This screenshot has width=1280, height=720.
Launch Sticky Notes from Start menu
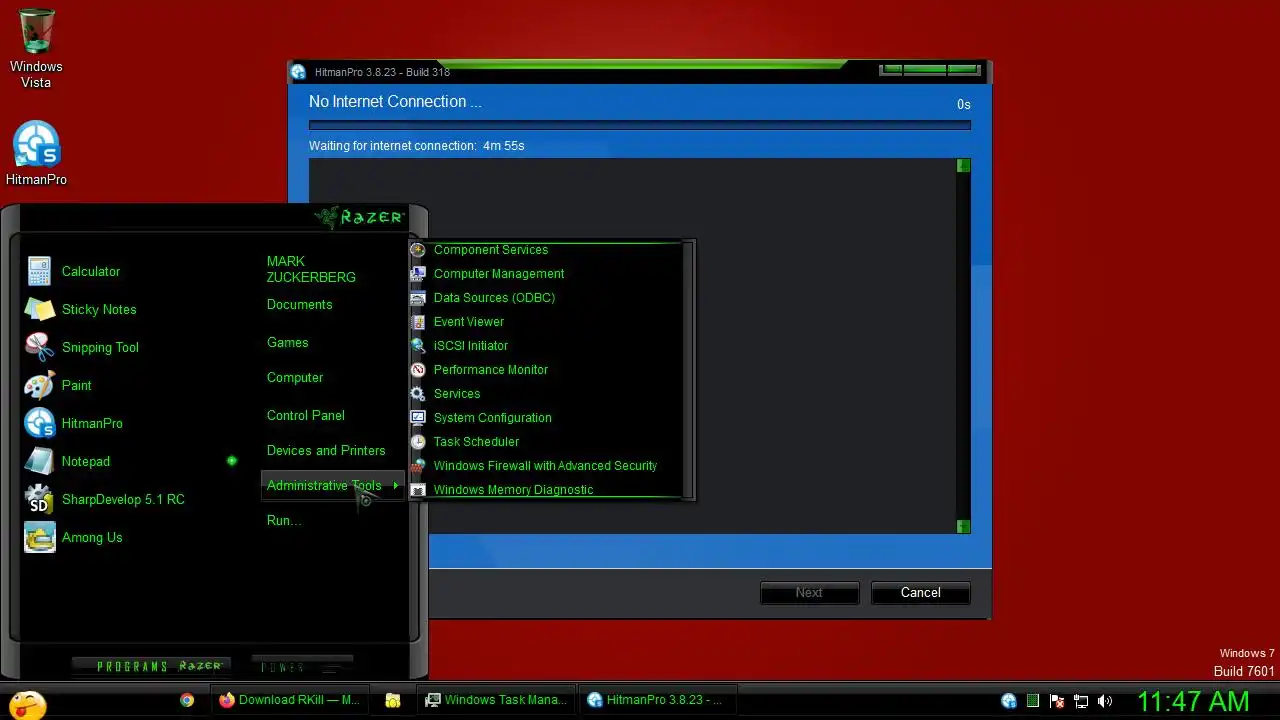(x=98, y=309)
